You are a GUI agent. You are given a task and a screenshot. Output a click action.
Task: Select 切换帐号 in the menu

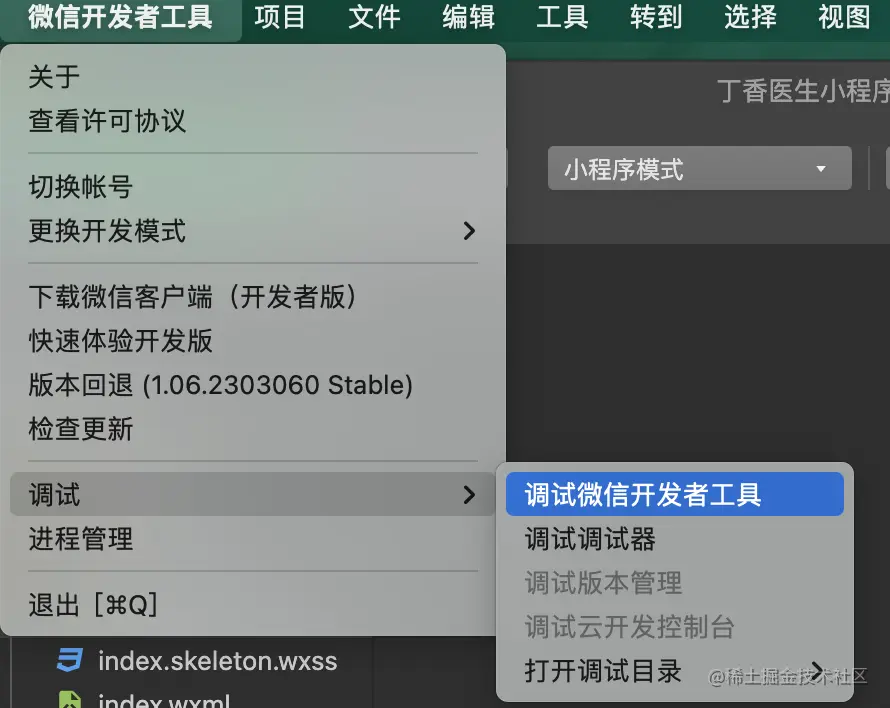pos(253,187)
